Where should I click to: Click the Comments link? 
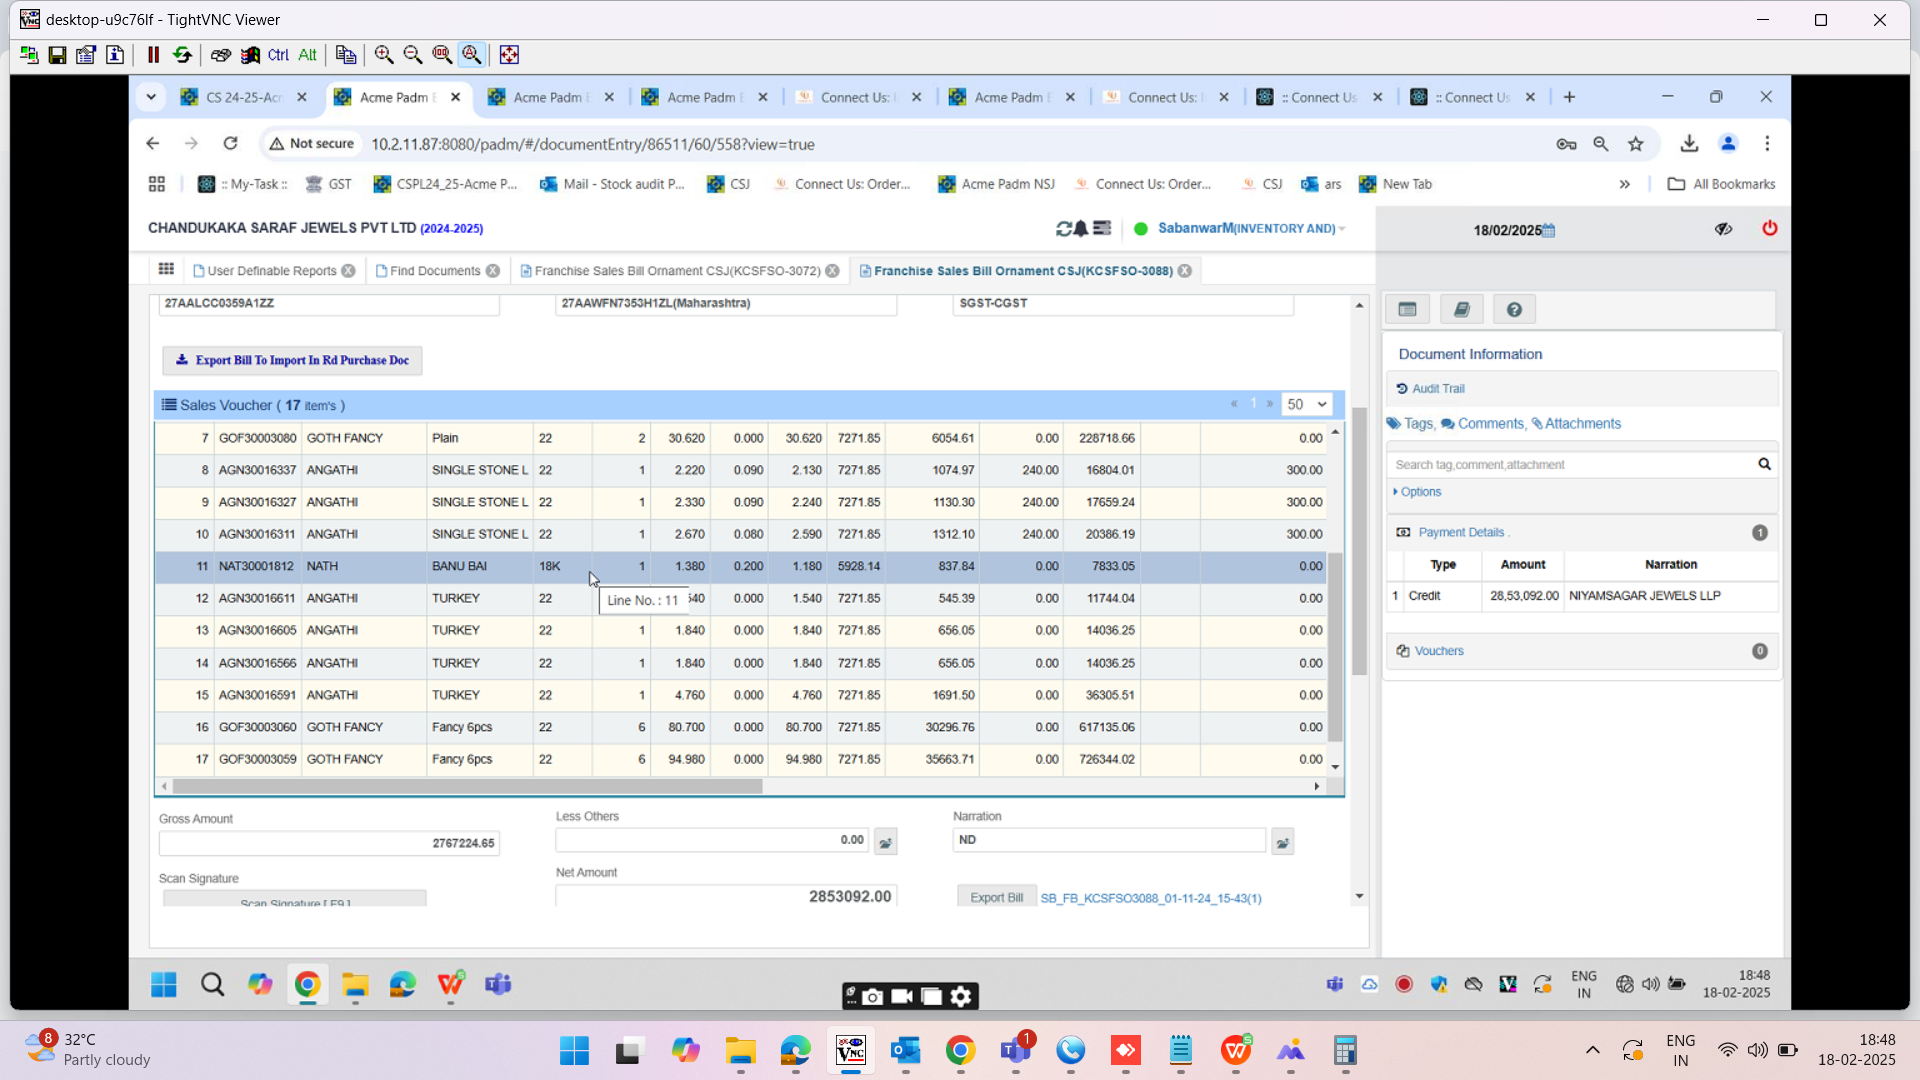(1490, 424)
